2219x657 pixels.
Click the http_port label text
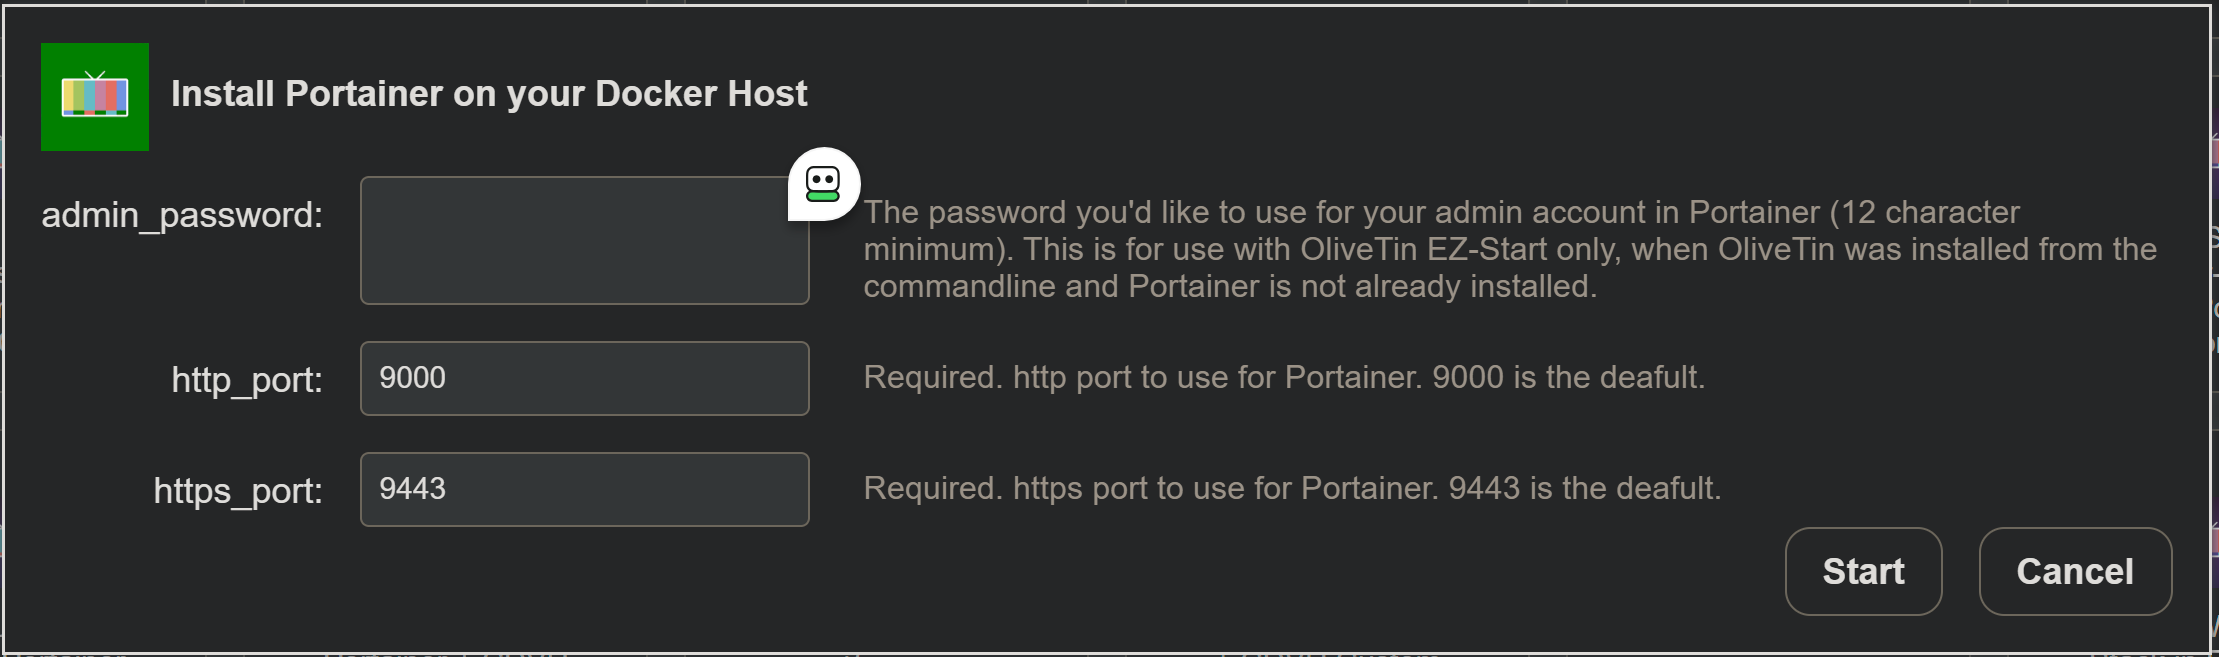[x=247, y=380]
